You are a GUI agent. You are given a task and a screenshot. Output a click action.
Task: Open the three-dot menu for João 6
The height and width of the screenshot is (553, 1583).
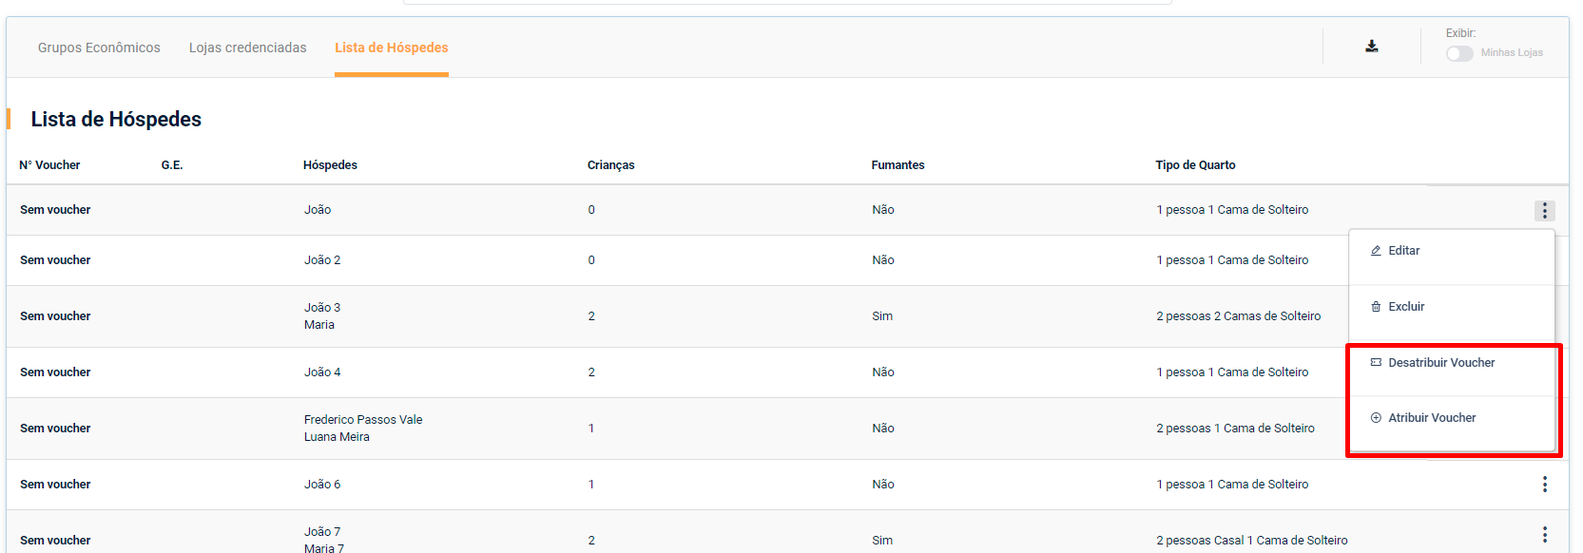point(1544,484)
